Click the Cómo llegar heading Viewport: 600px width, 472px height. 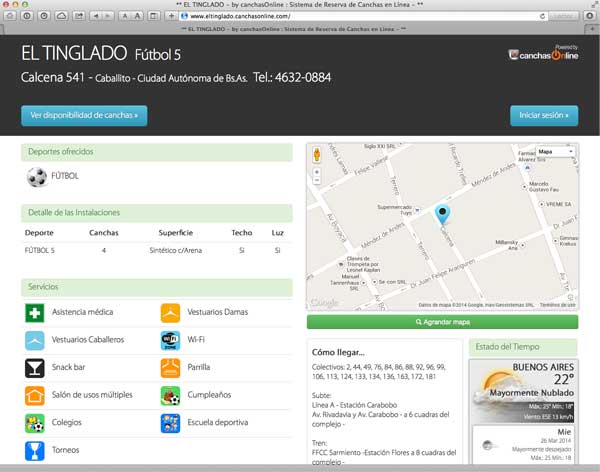pyautogui.click(x=338, y=352)
